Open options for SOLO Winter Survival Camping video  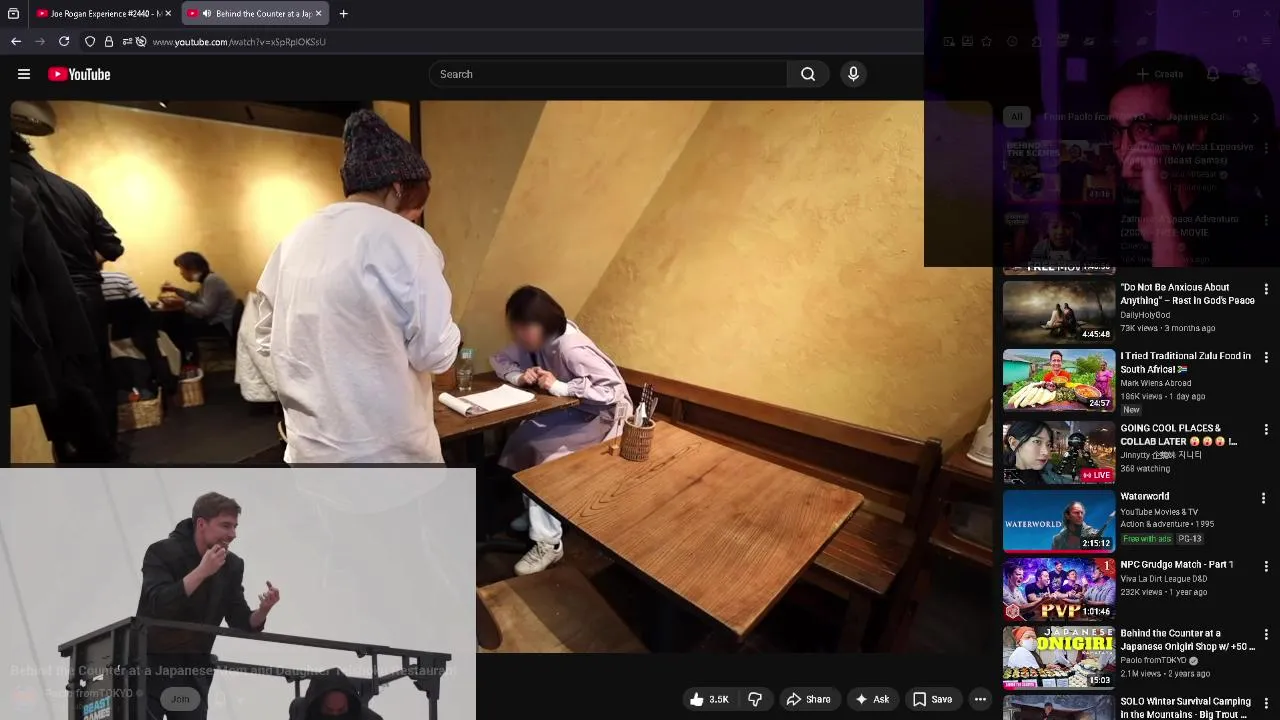pos(1266,703)
